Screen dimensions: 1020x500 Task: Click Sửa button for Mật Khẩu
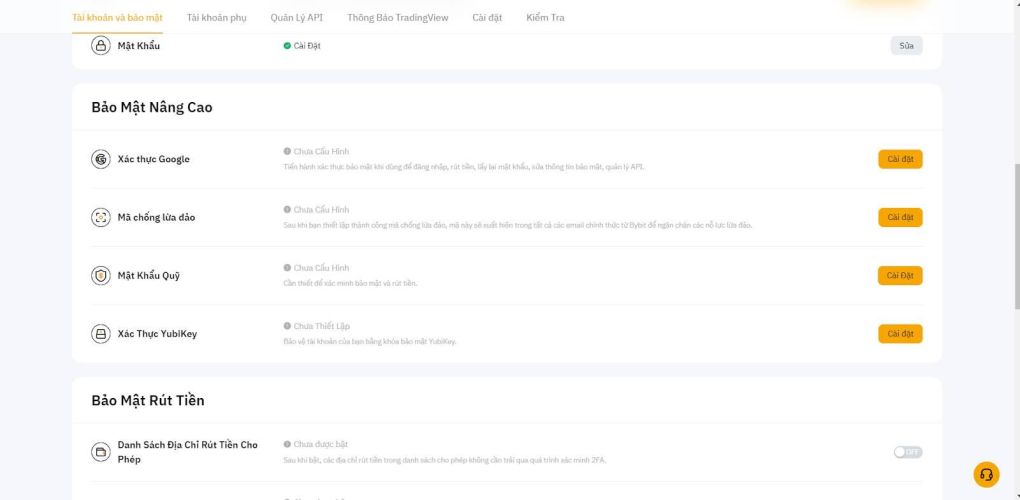tap(906, 46)
